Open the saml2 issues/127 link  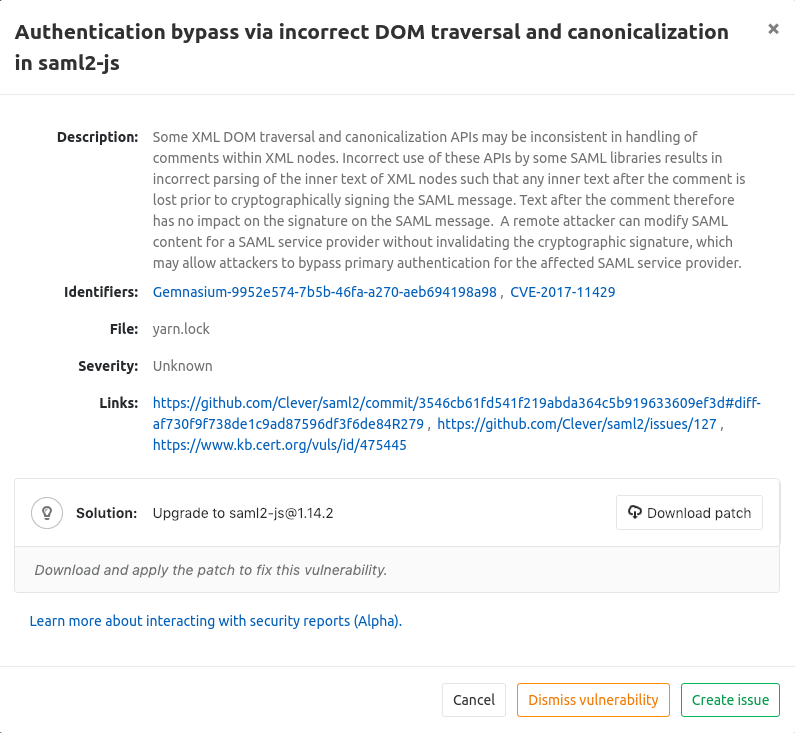tap(576, 424)
